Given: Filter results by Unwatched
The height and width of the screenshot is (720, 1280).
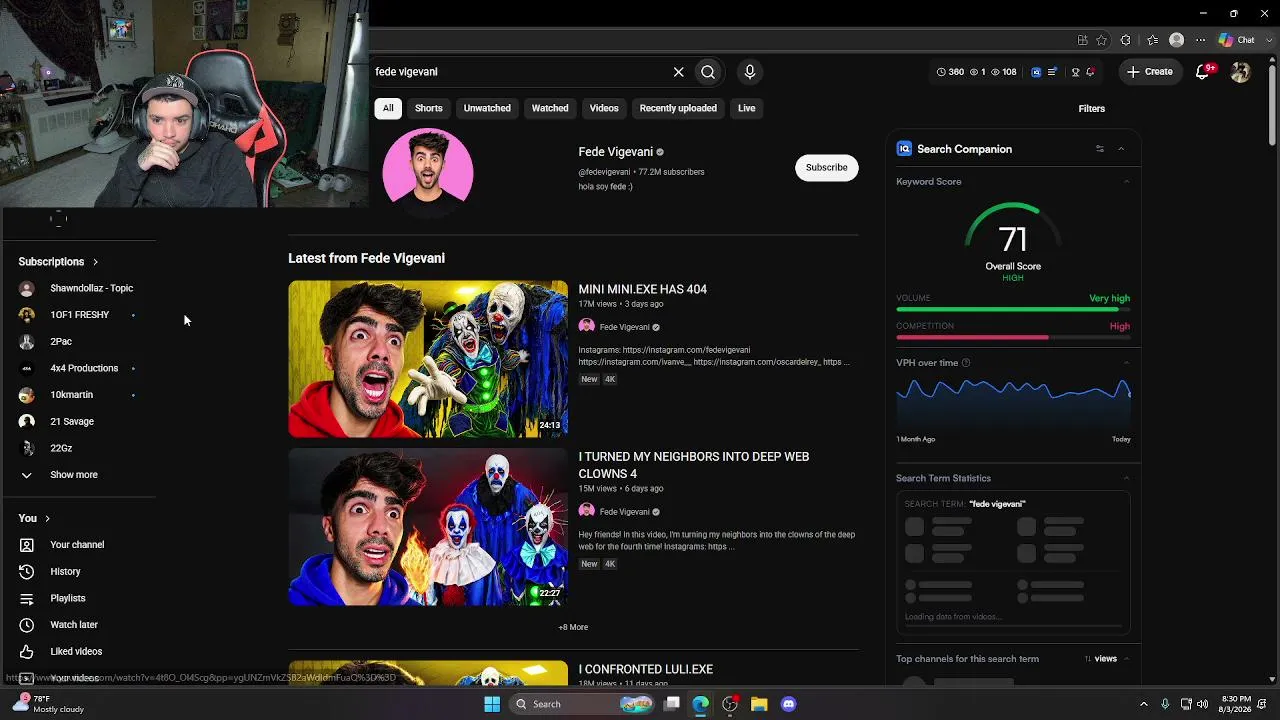Looking at the screenshot, I should (x=487, y=108).
